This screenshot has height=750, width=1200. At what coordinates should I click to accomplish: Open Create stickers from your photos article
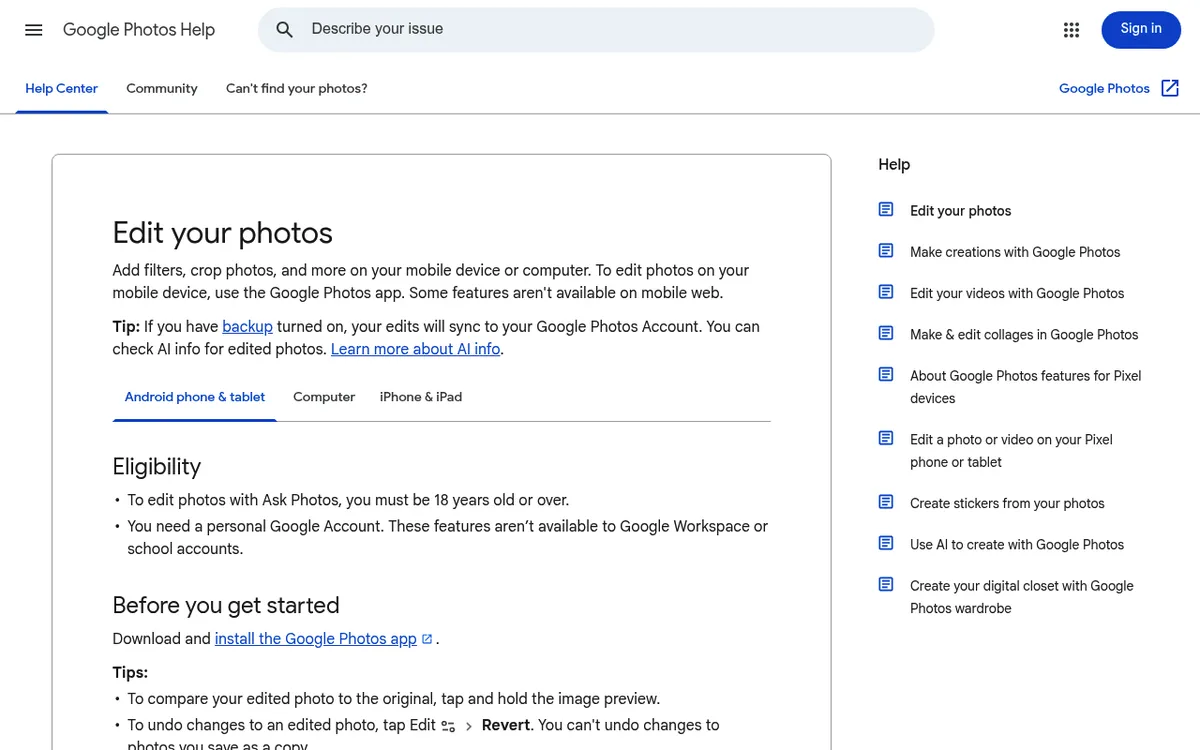point(1007,503)
